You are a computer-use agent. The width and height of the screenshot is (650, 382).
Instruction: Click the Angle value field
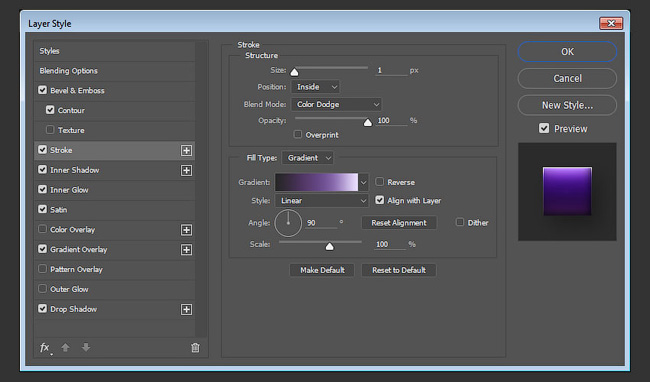pos(321,223)
